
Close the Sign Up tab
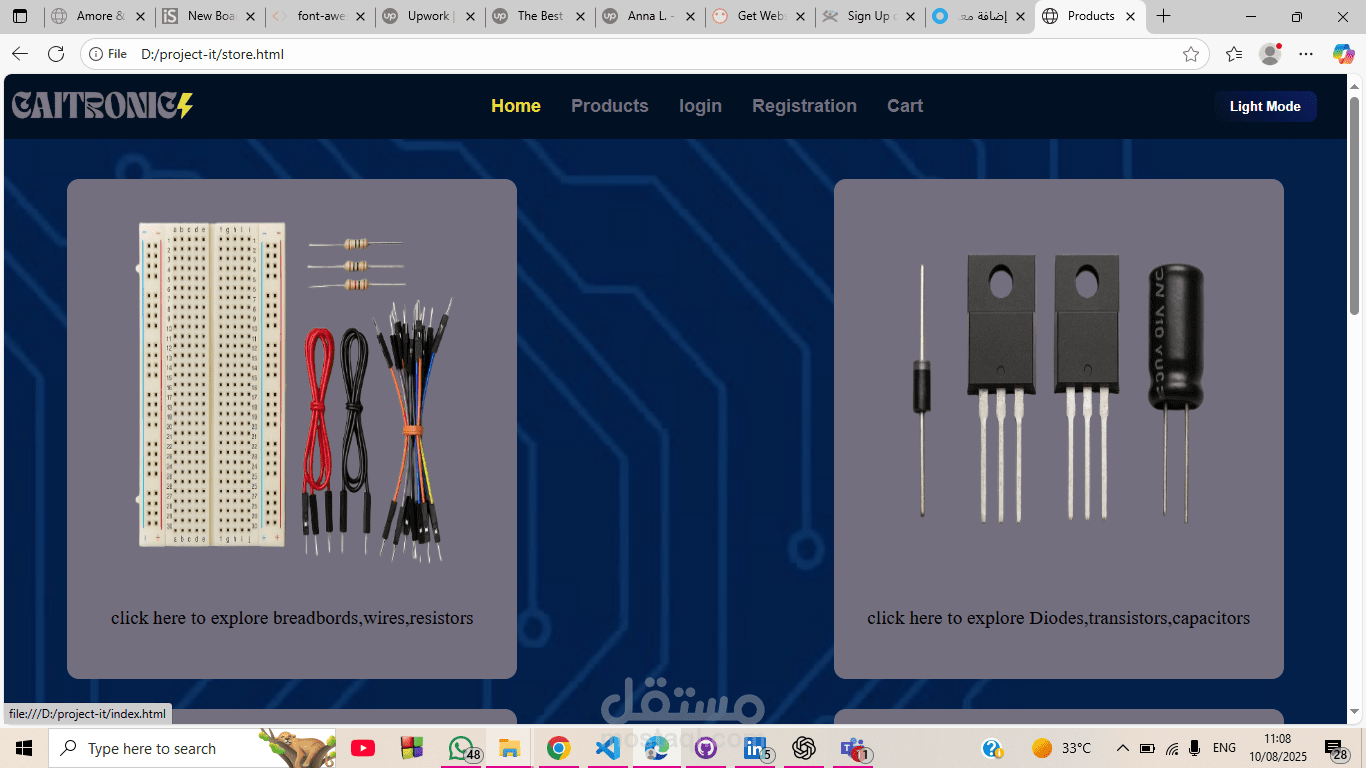(x=910, y=16)
